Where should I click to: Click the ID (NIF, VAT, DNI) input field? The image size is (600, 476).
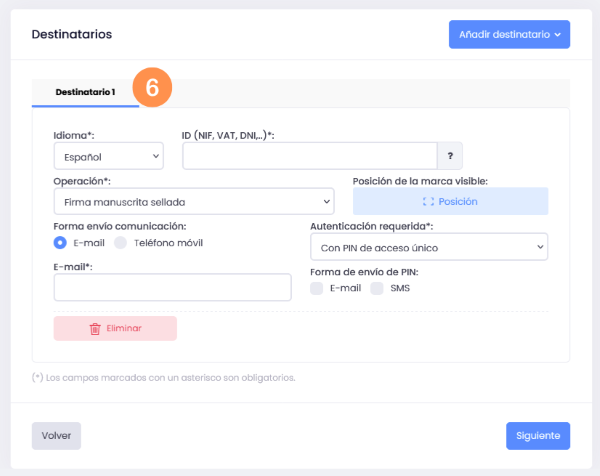click(x=310, y=156)
